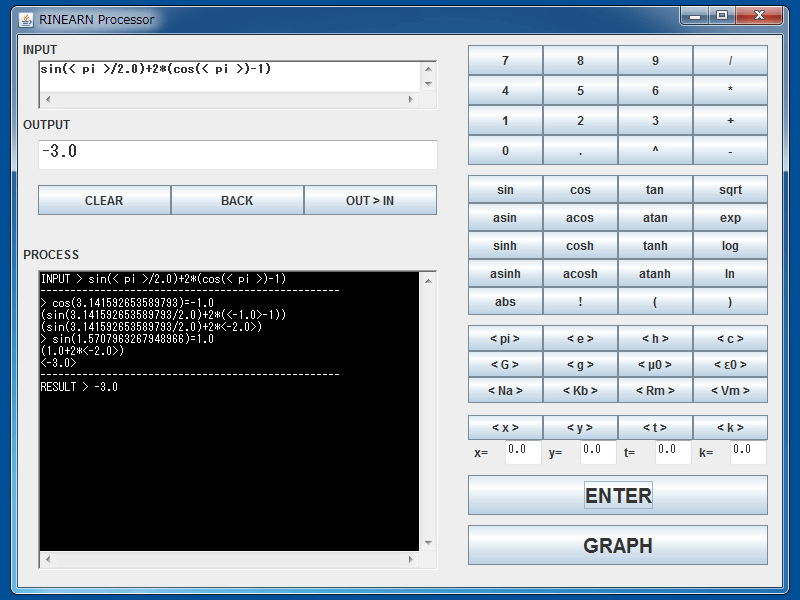The height and width of the screenshot is (600, 800).
Task: Insert the < μ0 > constant
Action: pos(655,365)
